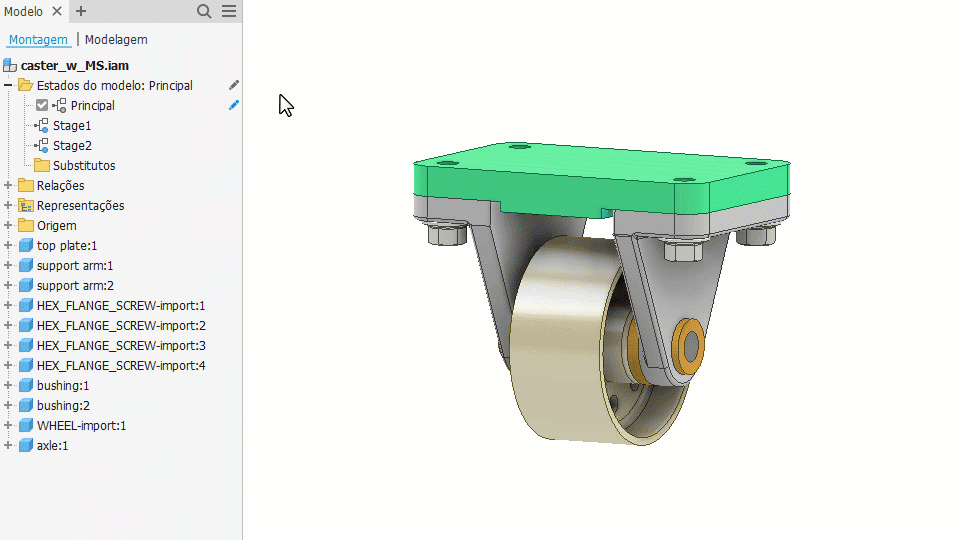This screenshot has width=960, height=540.
Task: Click the Stage1 model state icon
Action: click(42, 126)
